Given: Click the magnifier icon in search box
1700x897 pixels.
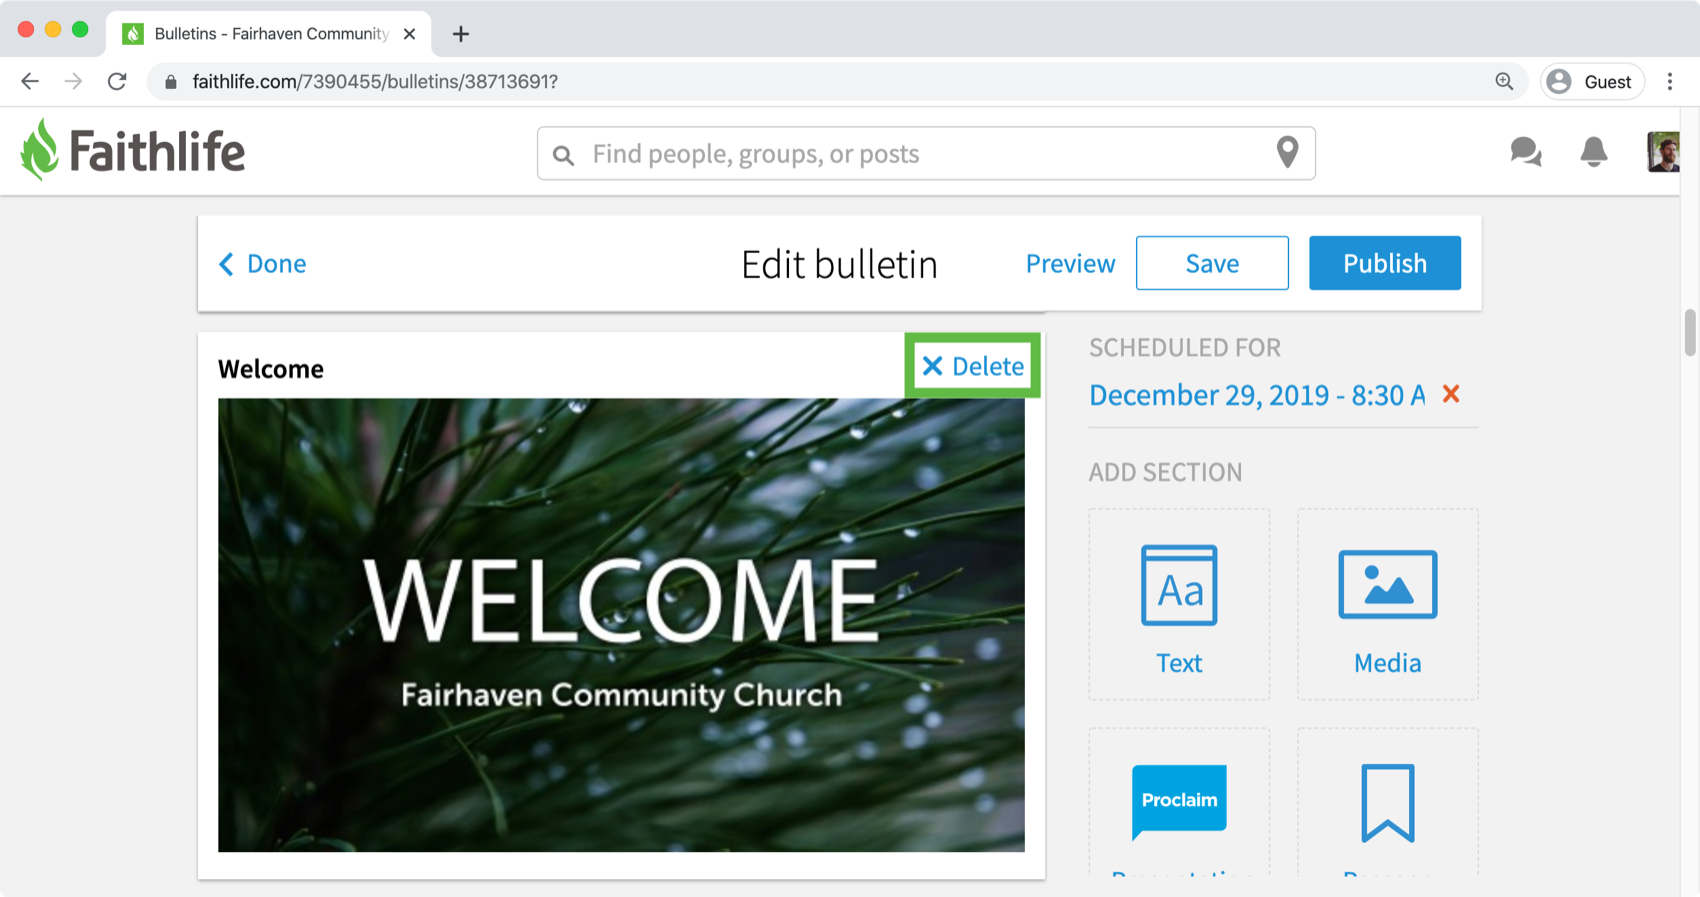Looking at the screenshot, I should point(564,155).
